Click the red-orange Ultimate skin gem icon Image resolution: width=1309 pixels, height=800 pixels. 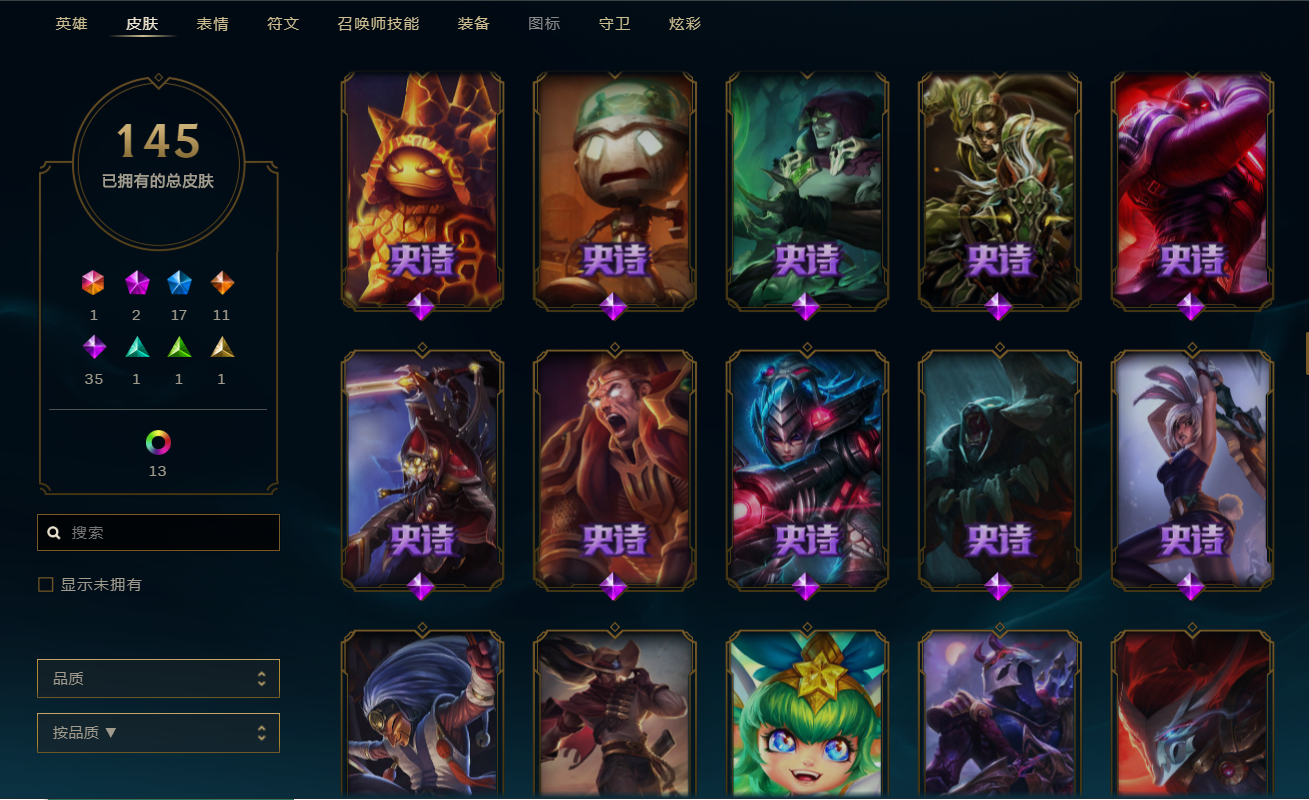coord(93,283)
